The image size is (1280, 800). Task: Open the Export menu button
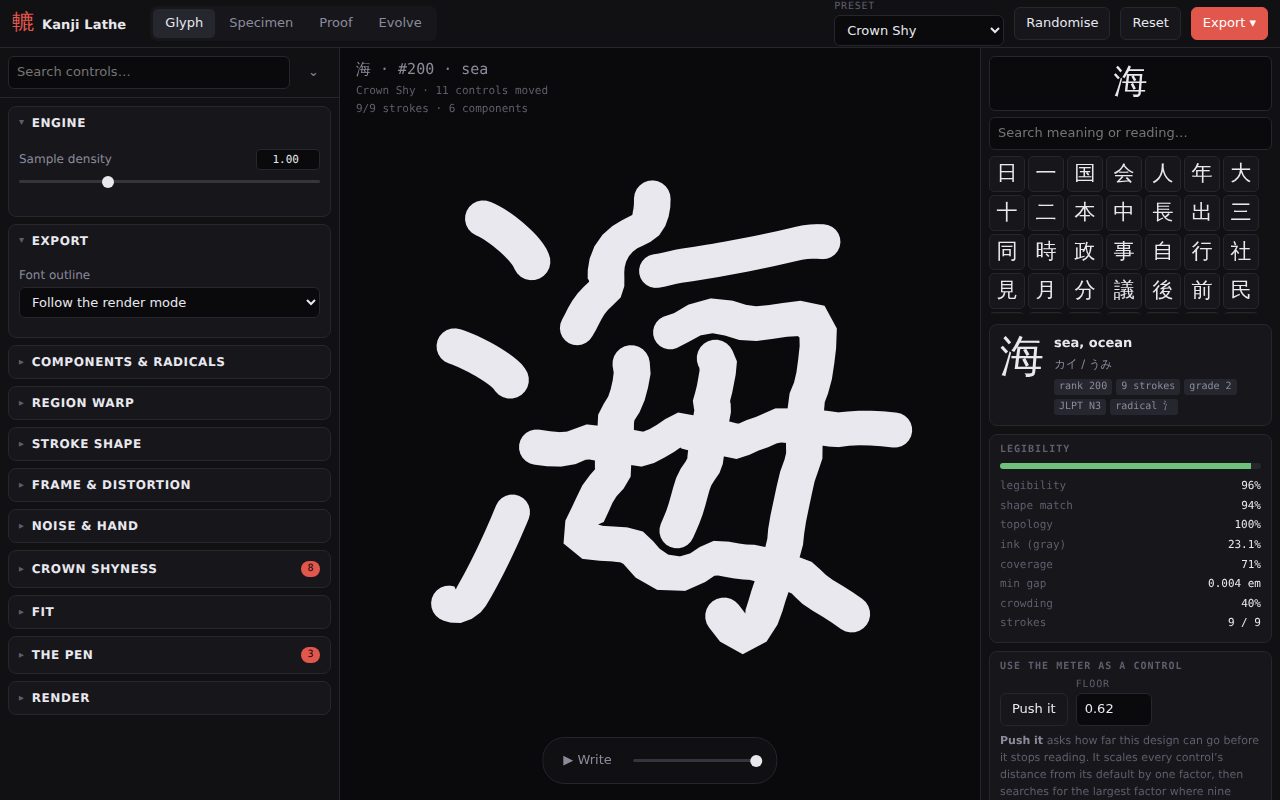tap(1229, 23)
